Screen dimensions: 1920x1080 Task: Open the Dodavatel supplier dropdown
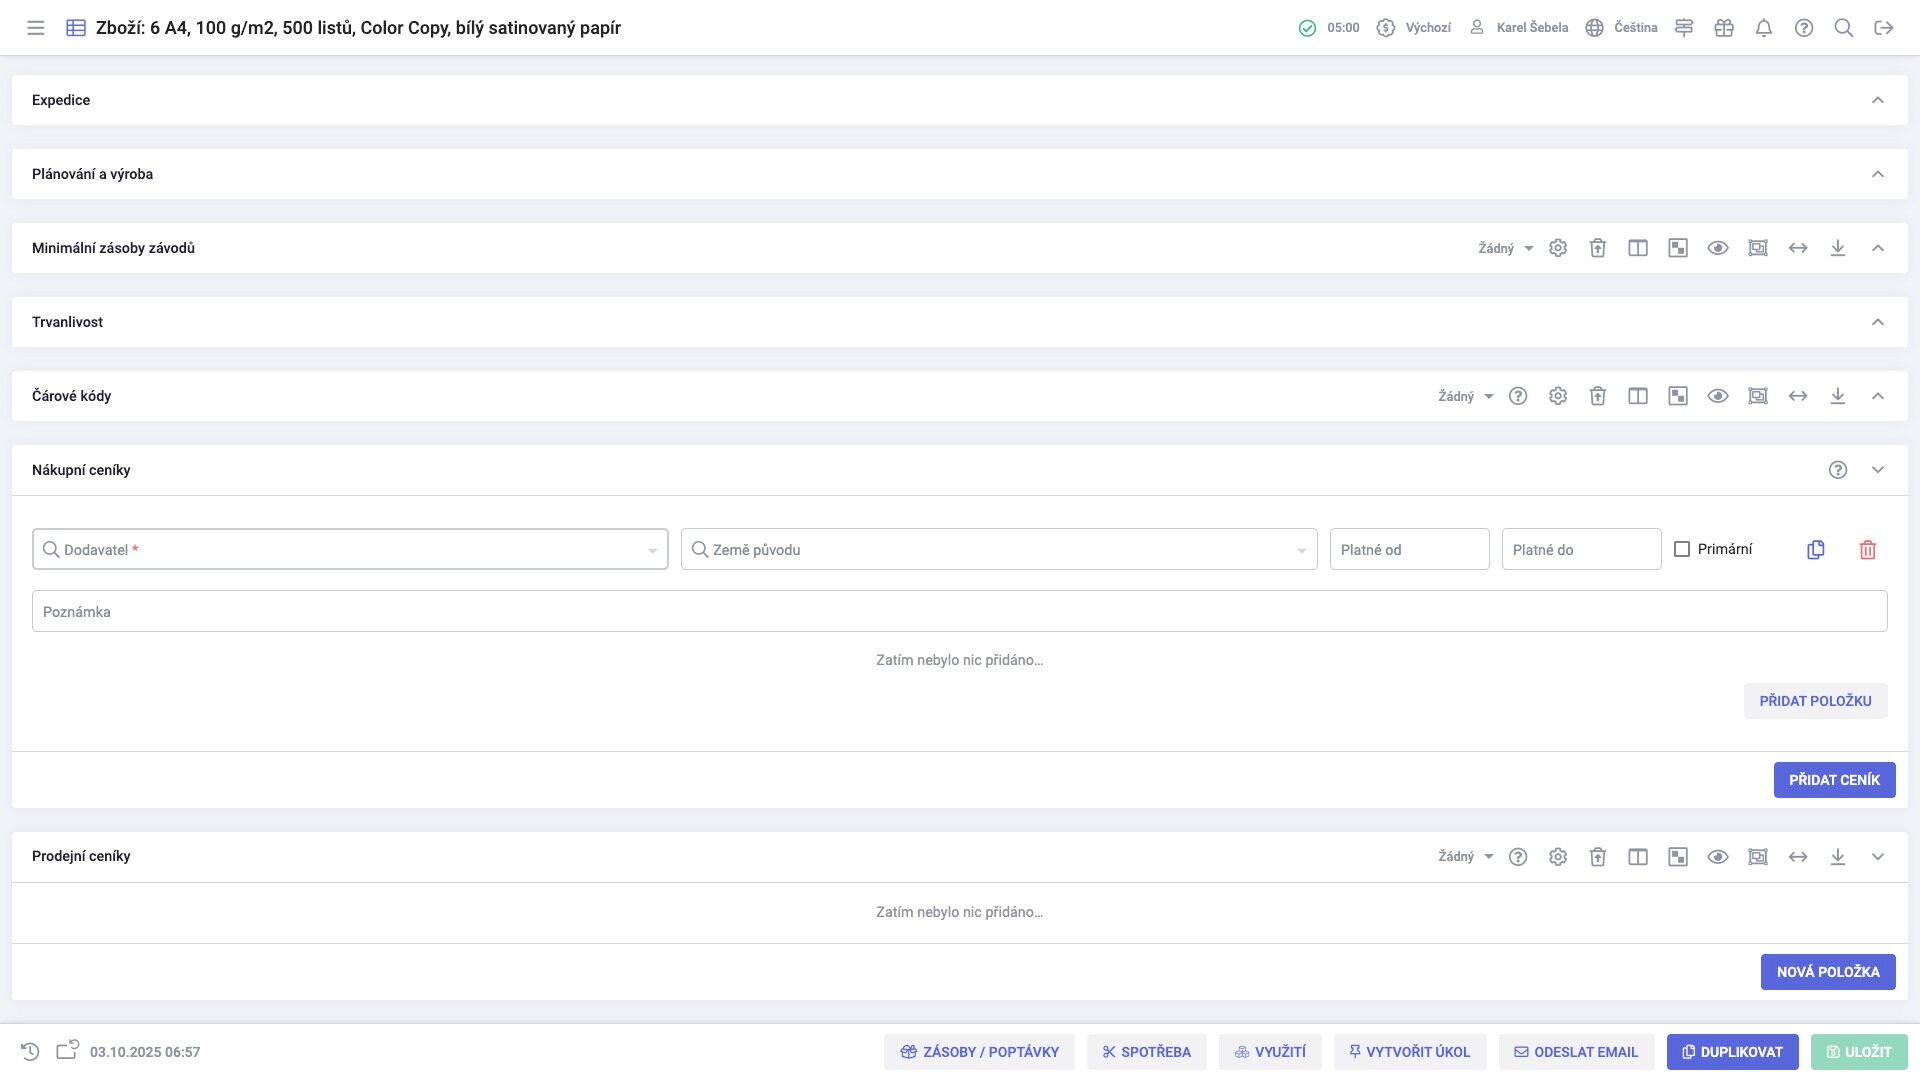350,550
